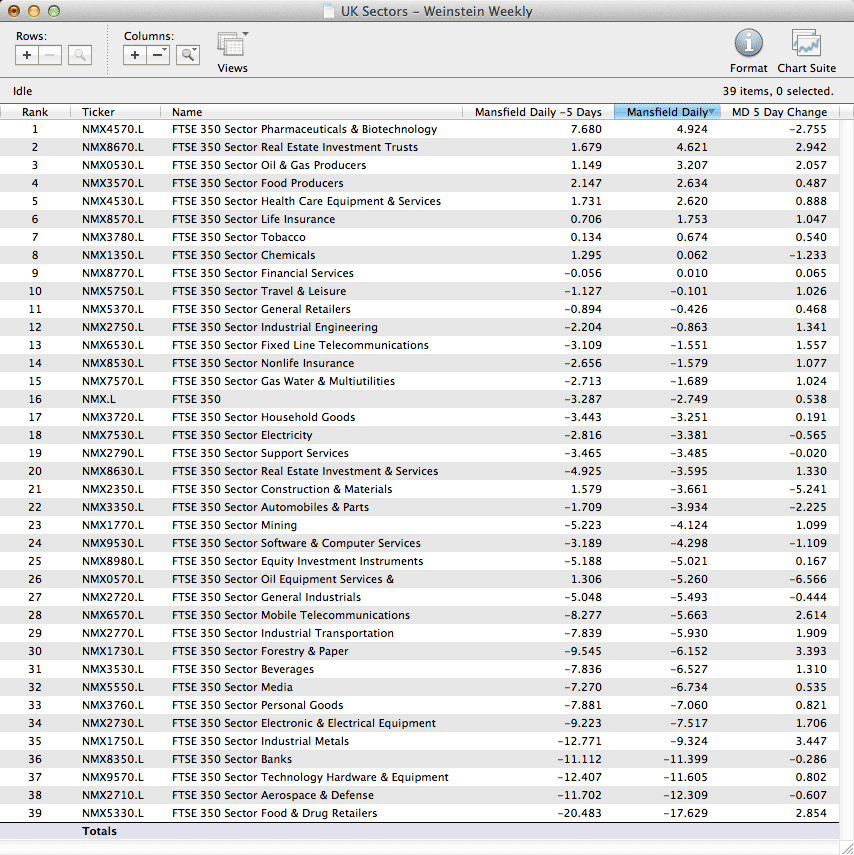Sort by the Rank column header
Image resolution: width=854 pixels, height=855 pixels.
pos(35,112)
